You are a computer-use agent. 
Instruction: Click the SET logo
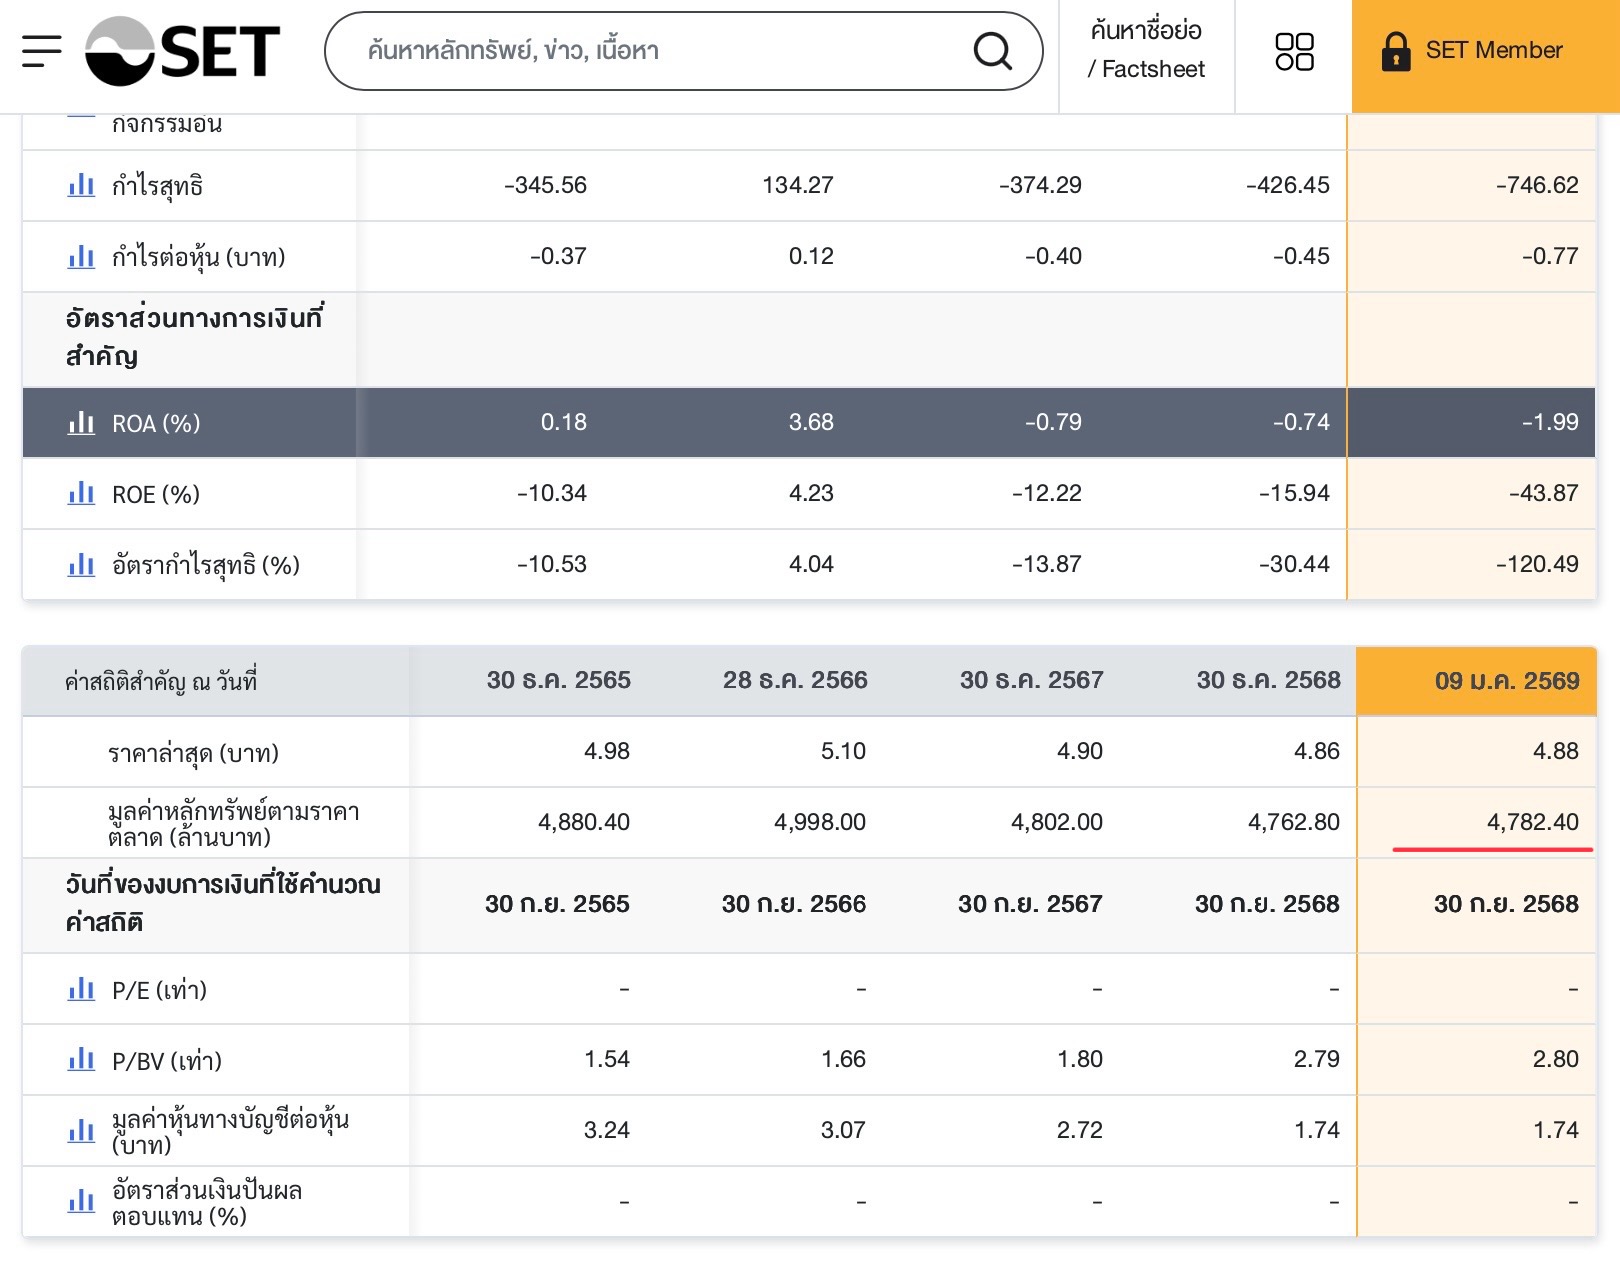coord(183,51)
